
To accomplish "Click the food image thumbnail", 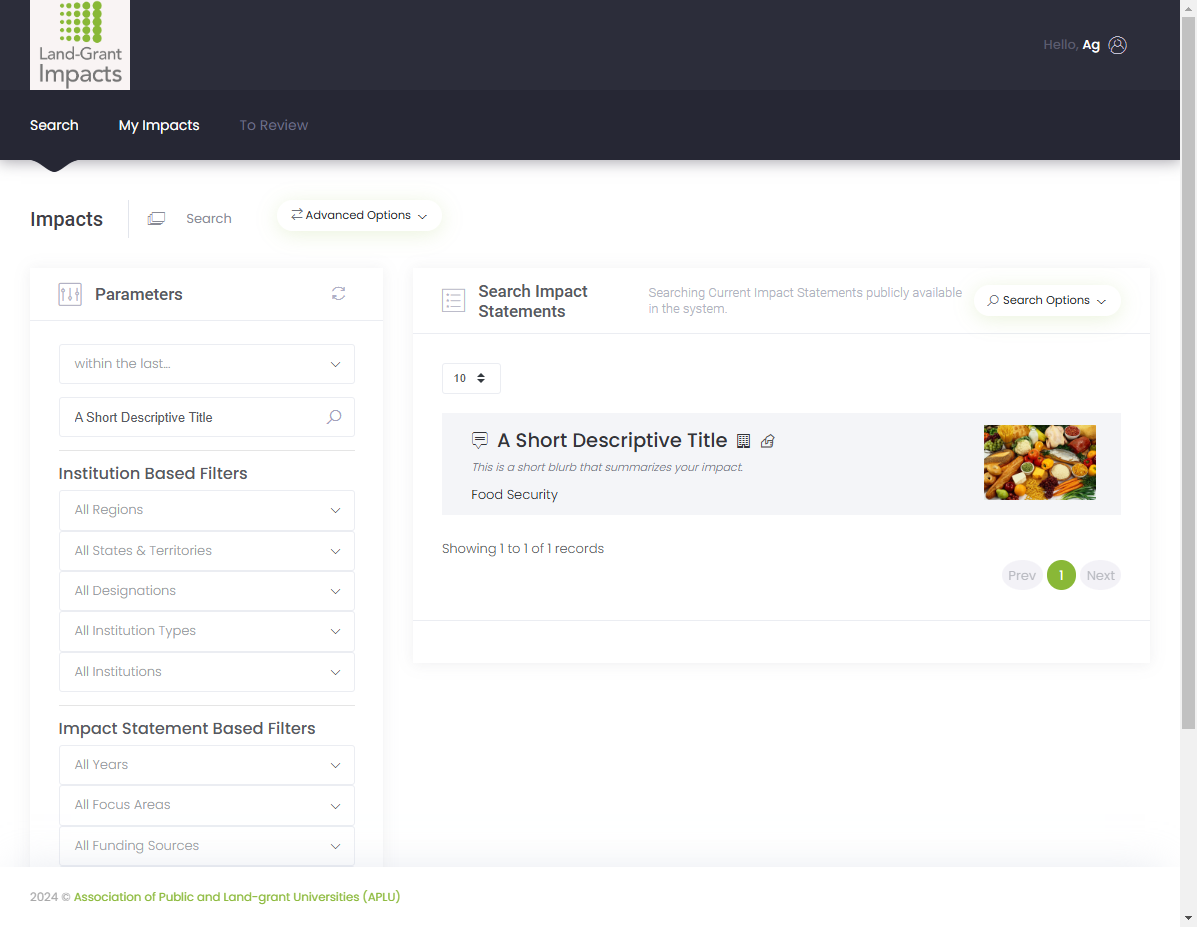I will (x=1040, y=463).
